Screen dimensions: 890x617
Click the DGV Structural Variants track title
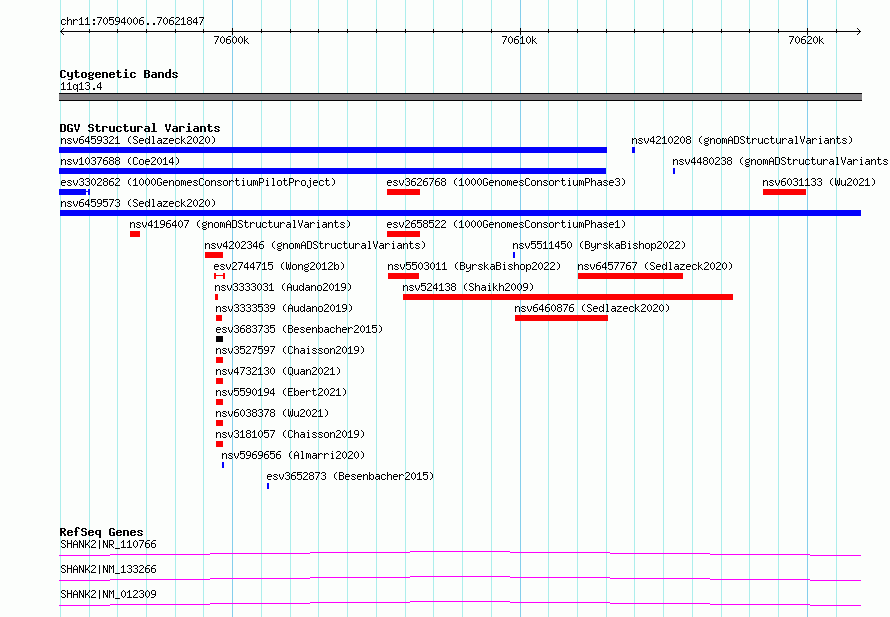[140, 128]
